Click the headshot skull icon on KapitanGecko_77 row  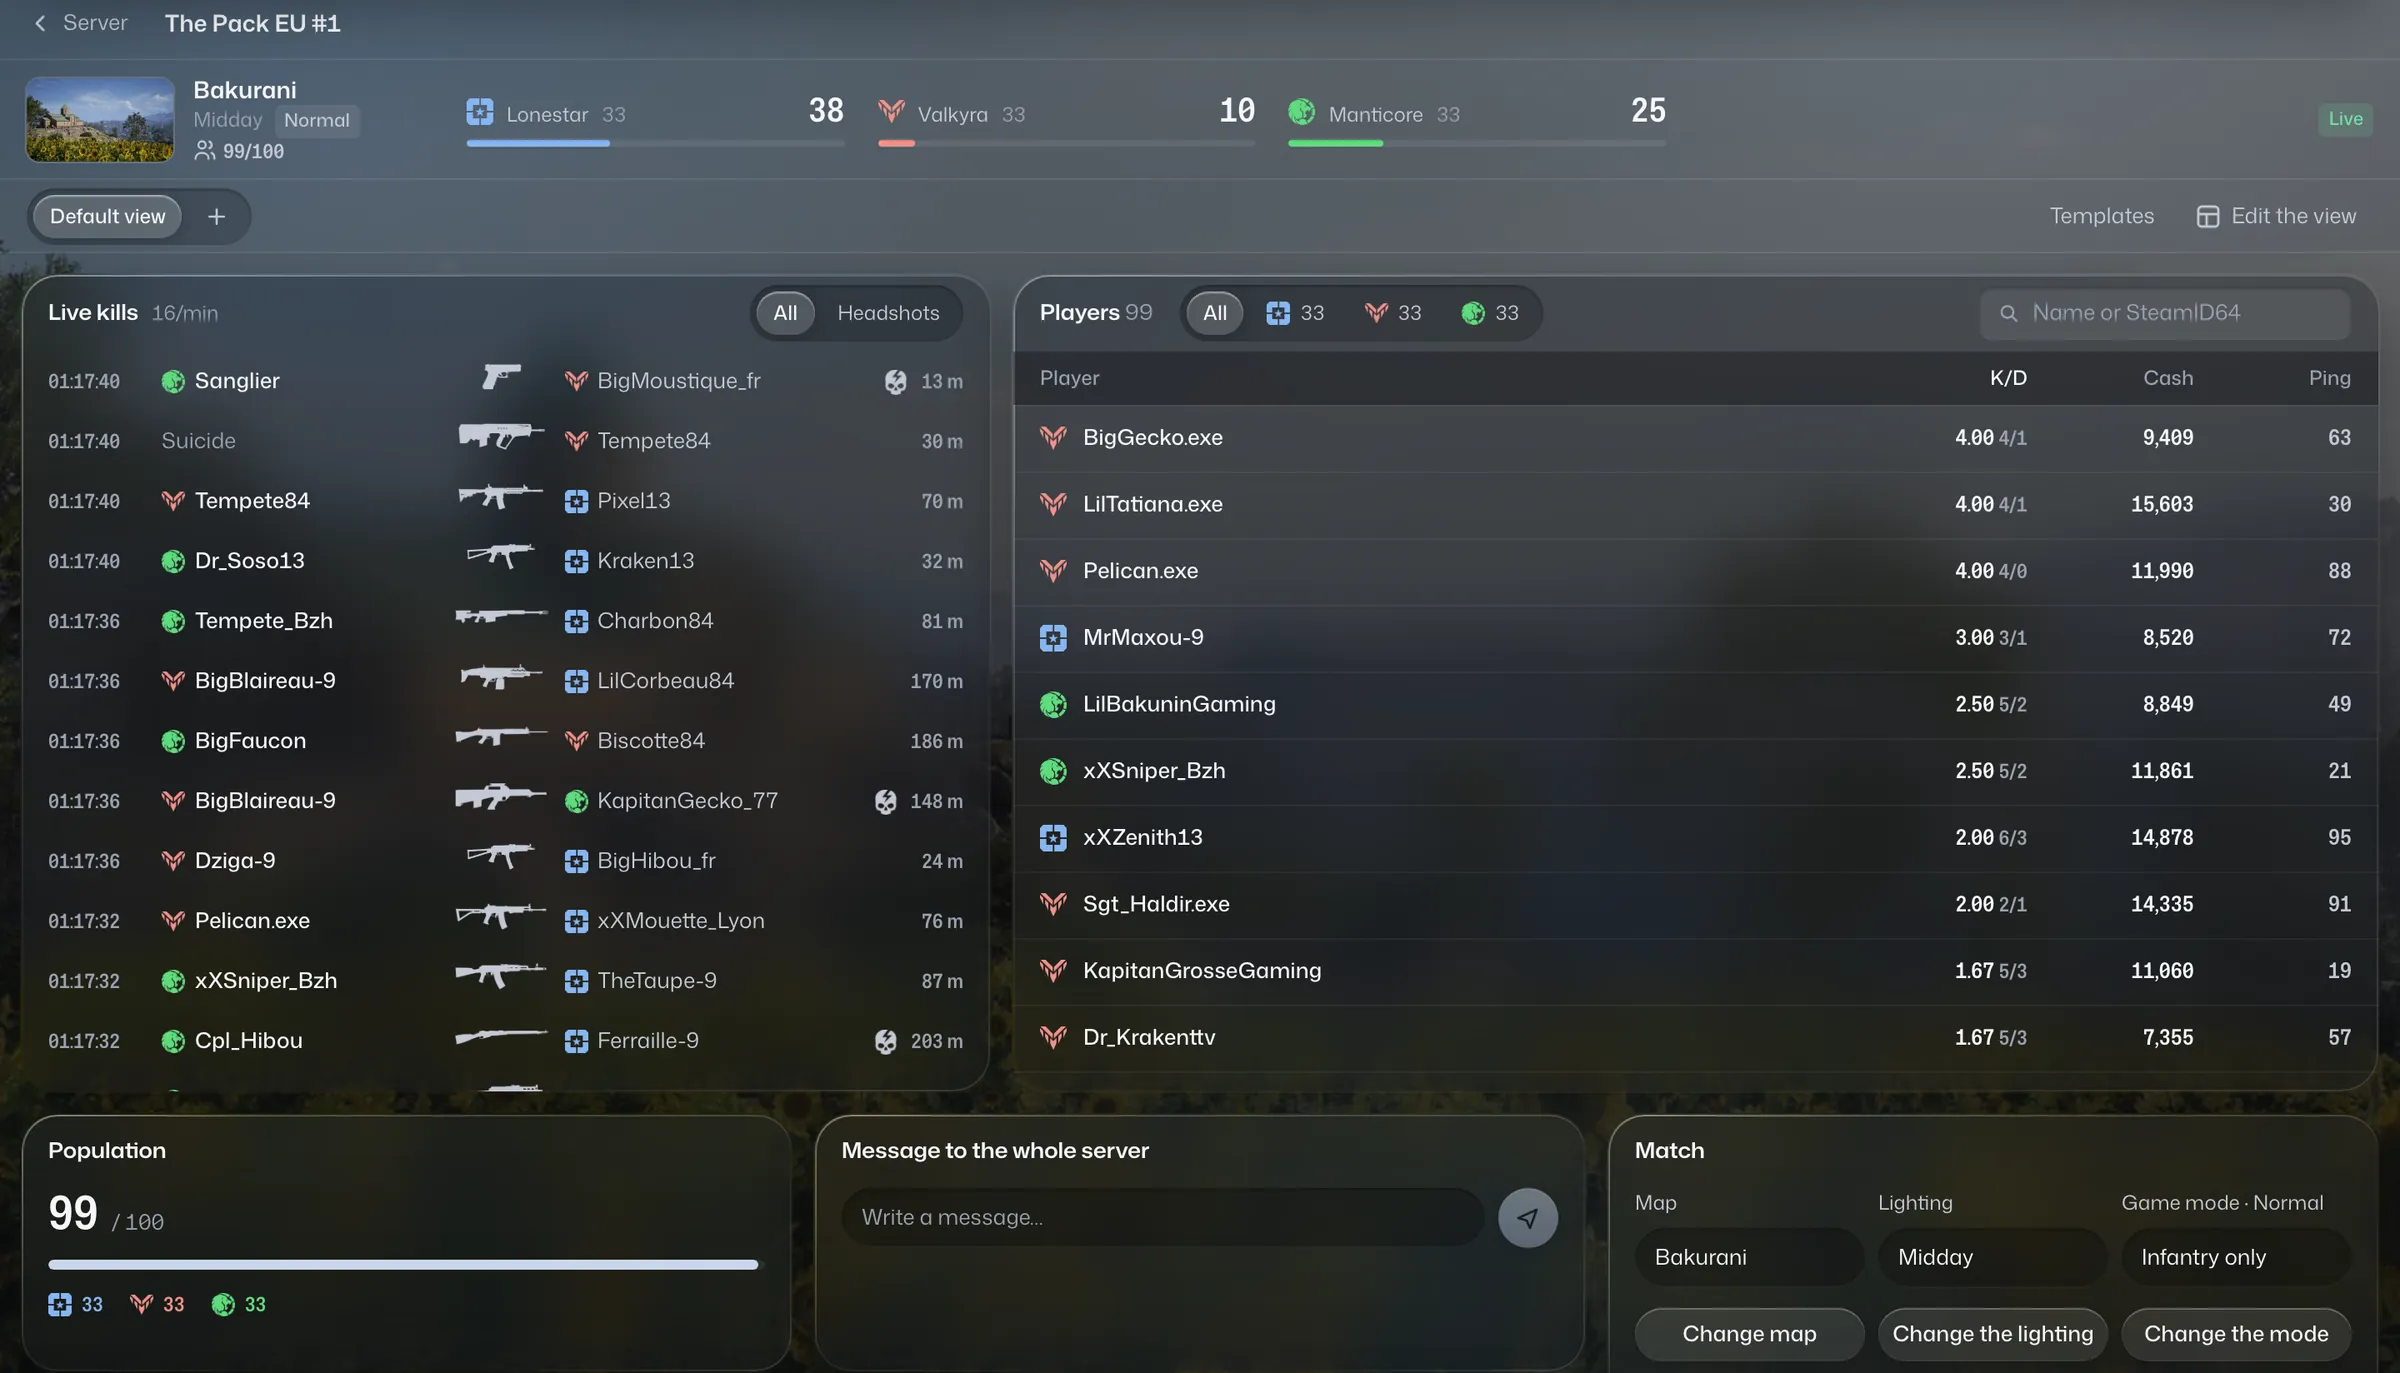coord(885,801)
